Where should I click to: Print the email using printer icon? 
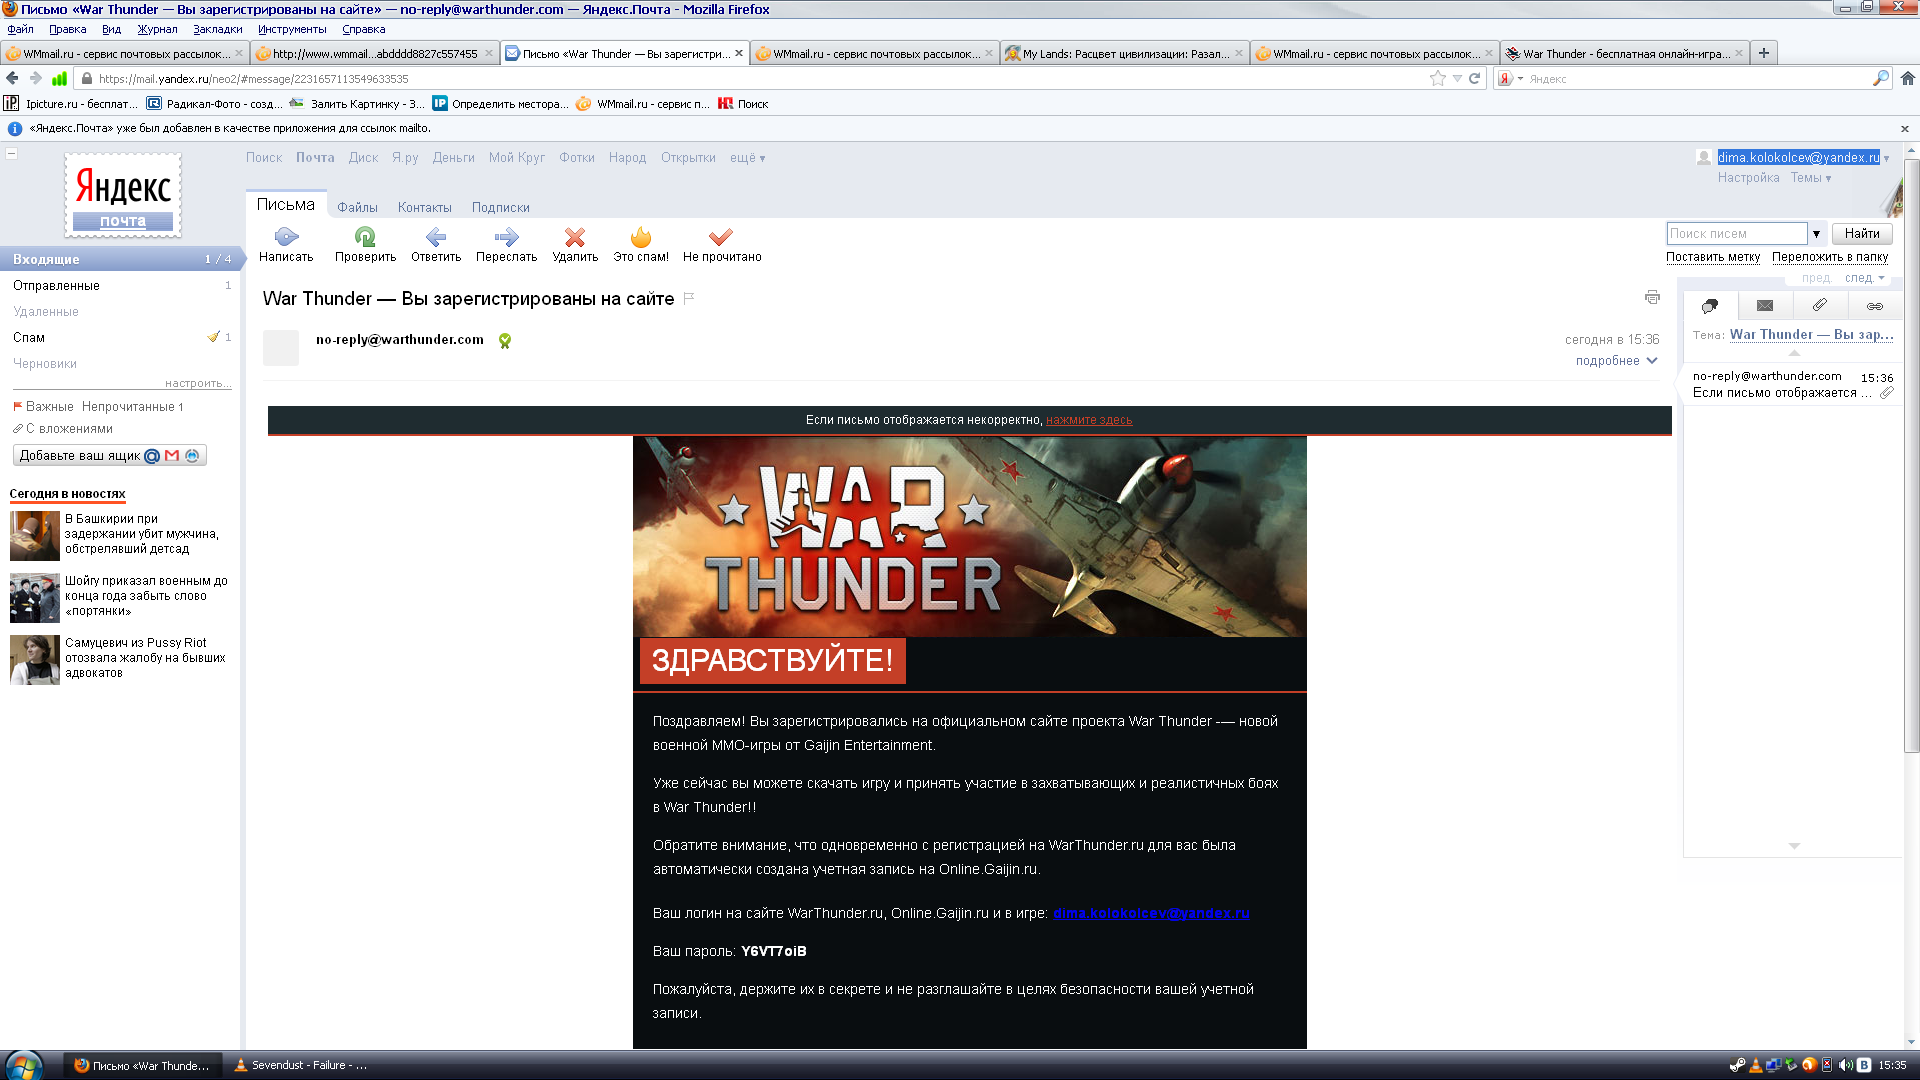pyautogui.click(x=1652, y=297)
